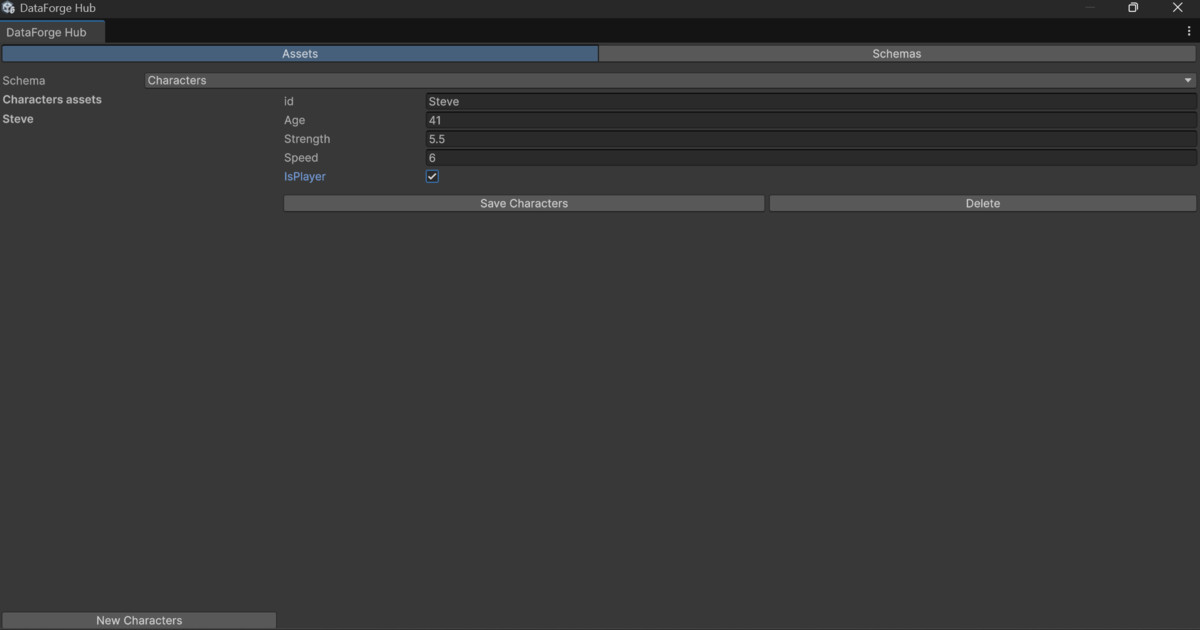This screenshot has width=1200, height=630.
Task: Switch to the Schemas tab
Action: coord(896,53)
